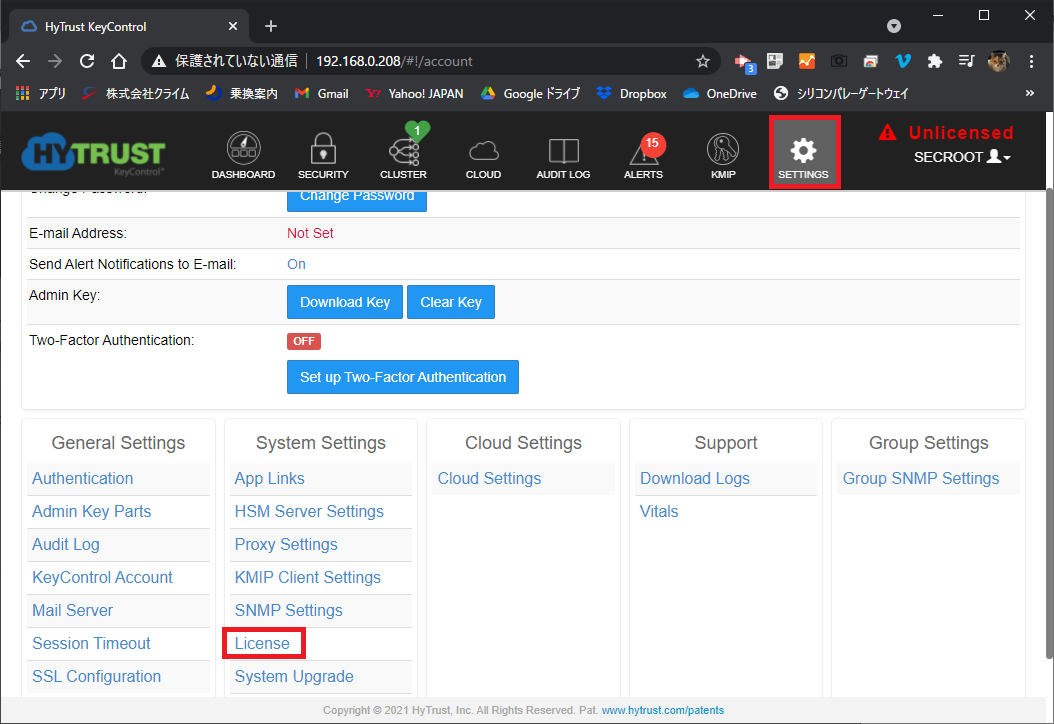Open the App Links link
The image size is (1054, 724).
[270, 479]
